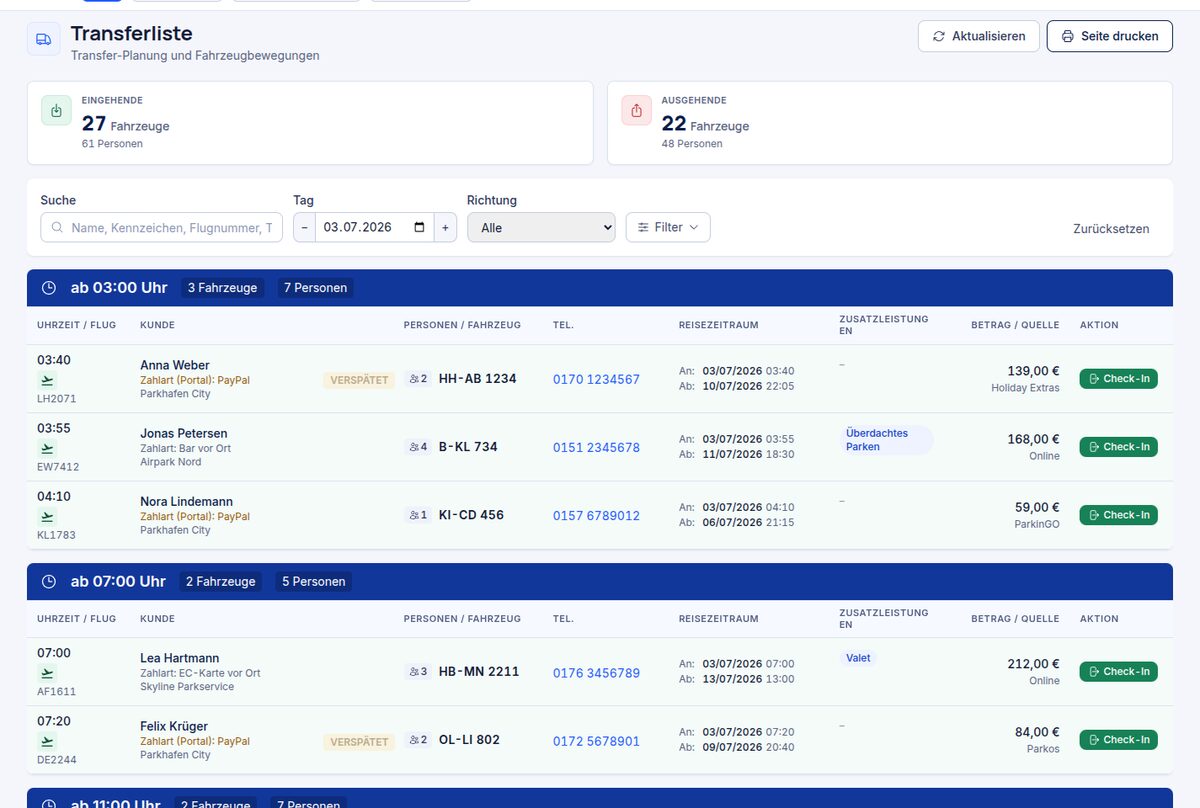Reset filters with Zurücksetzen
Image resolution: width=1200 pixels, height=808 pixels.
coord(1111,229)
